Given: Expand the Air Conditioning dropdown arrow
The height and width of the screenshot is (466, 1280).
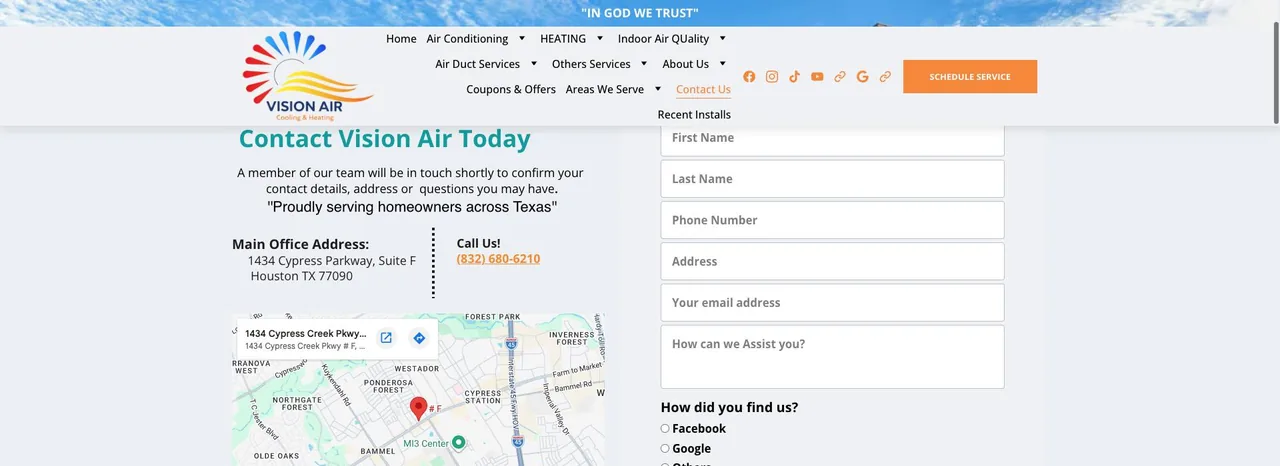Looking at the screenshot, I should [x=521, y=38].
